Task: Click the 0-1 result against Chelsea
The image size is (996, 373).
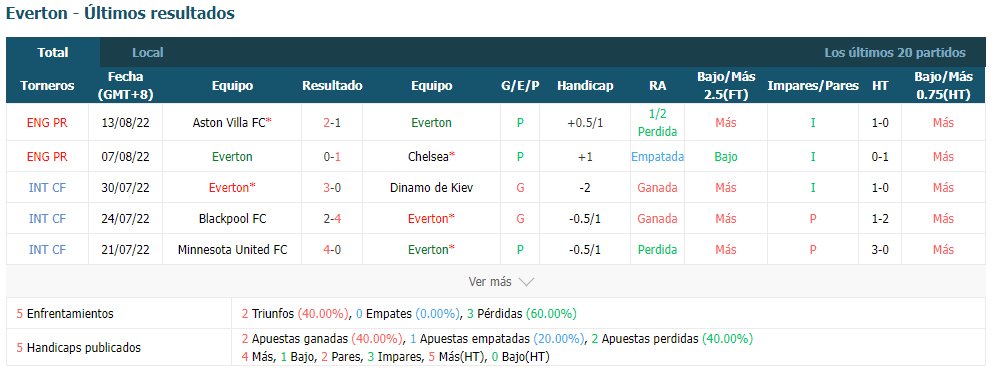Action: (x=332, y=156)
